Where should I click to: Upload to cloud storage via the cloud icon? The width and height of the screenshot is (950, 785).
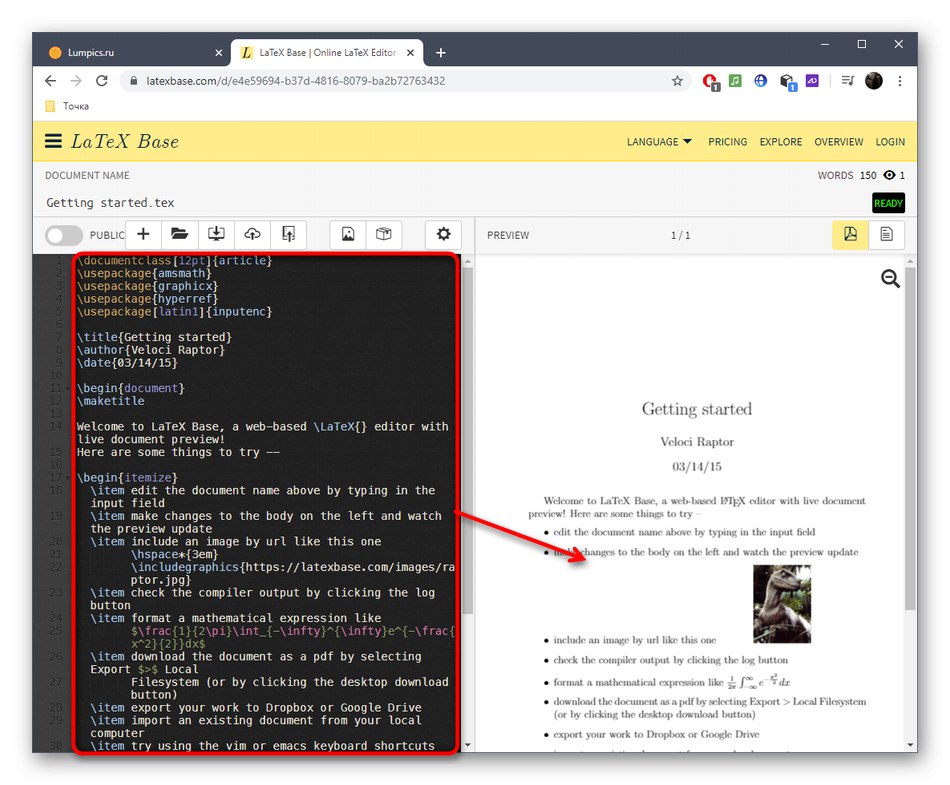point(252,234)
